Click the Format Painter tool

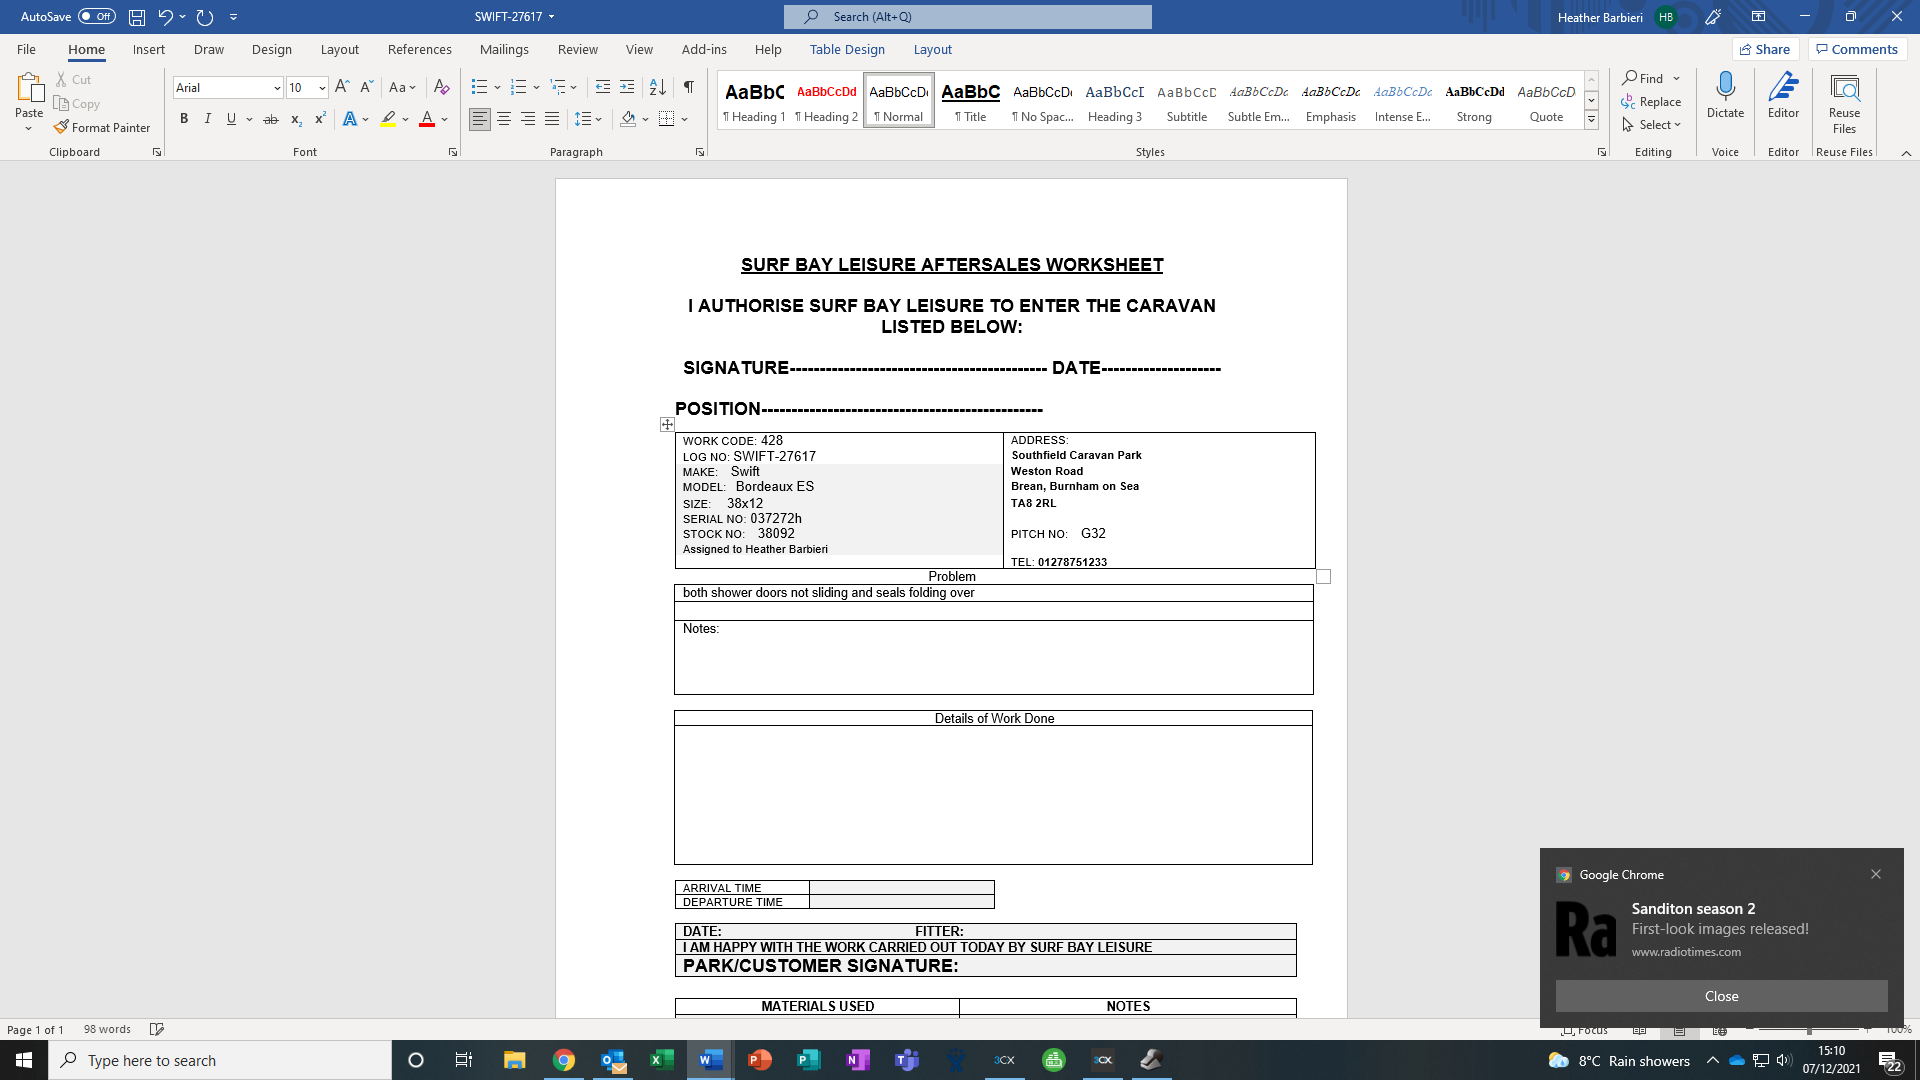coord(102,127)
